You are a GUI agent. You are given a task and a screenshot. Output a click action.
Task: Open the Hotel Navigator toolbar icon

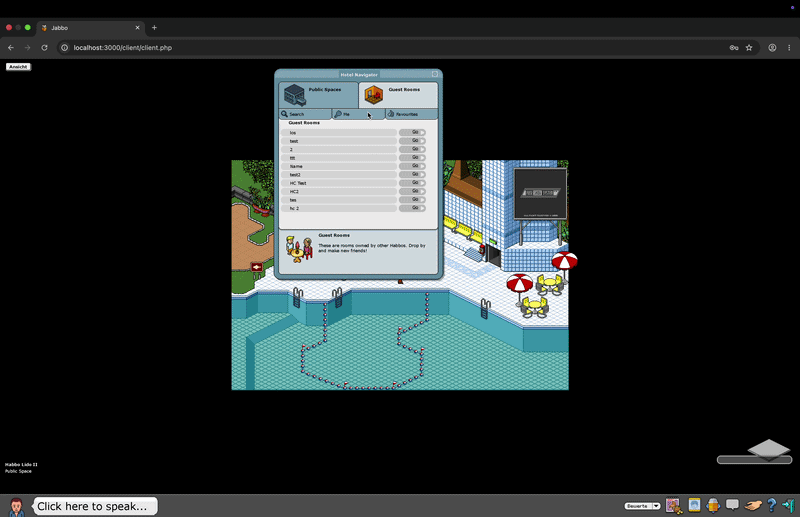[x=713, y=505]
